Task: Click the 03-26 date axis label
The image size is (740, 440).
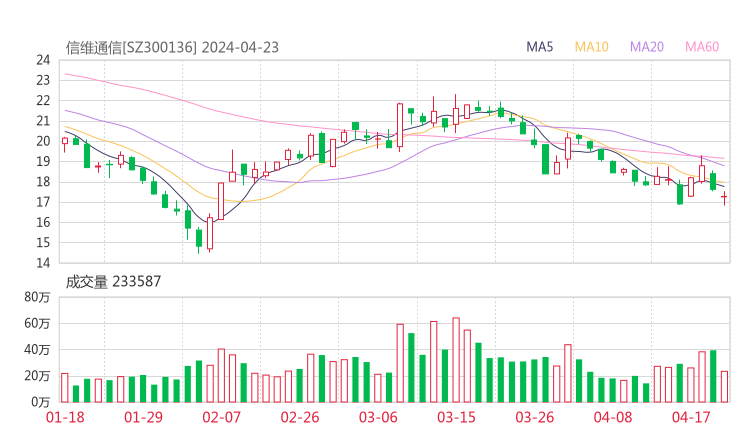Action: click(x=534, y=417)
